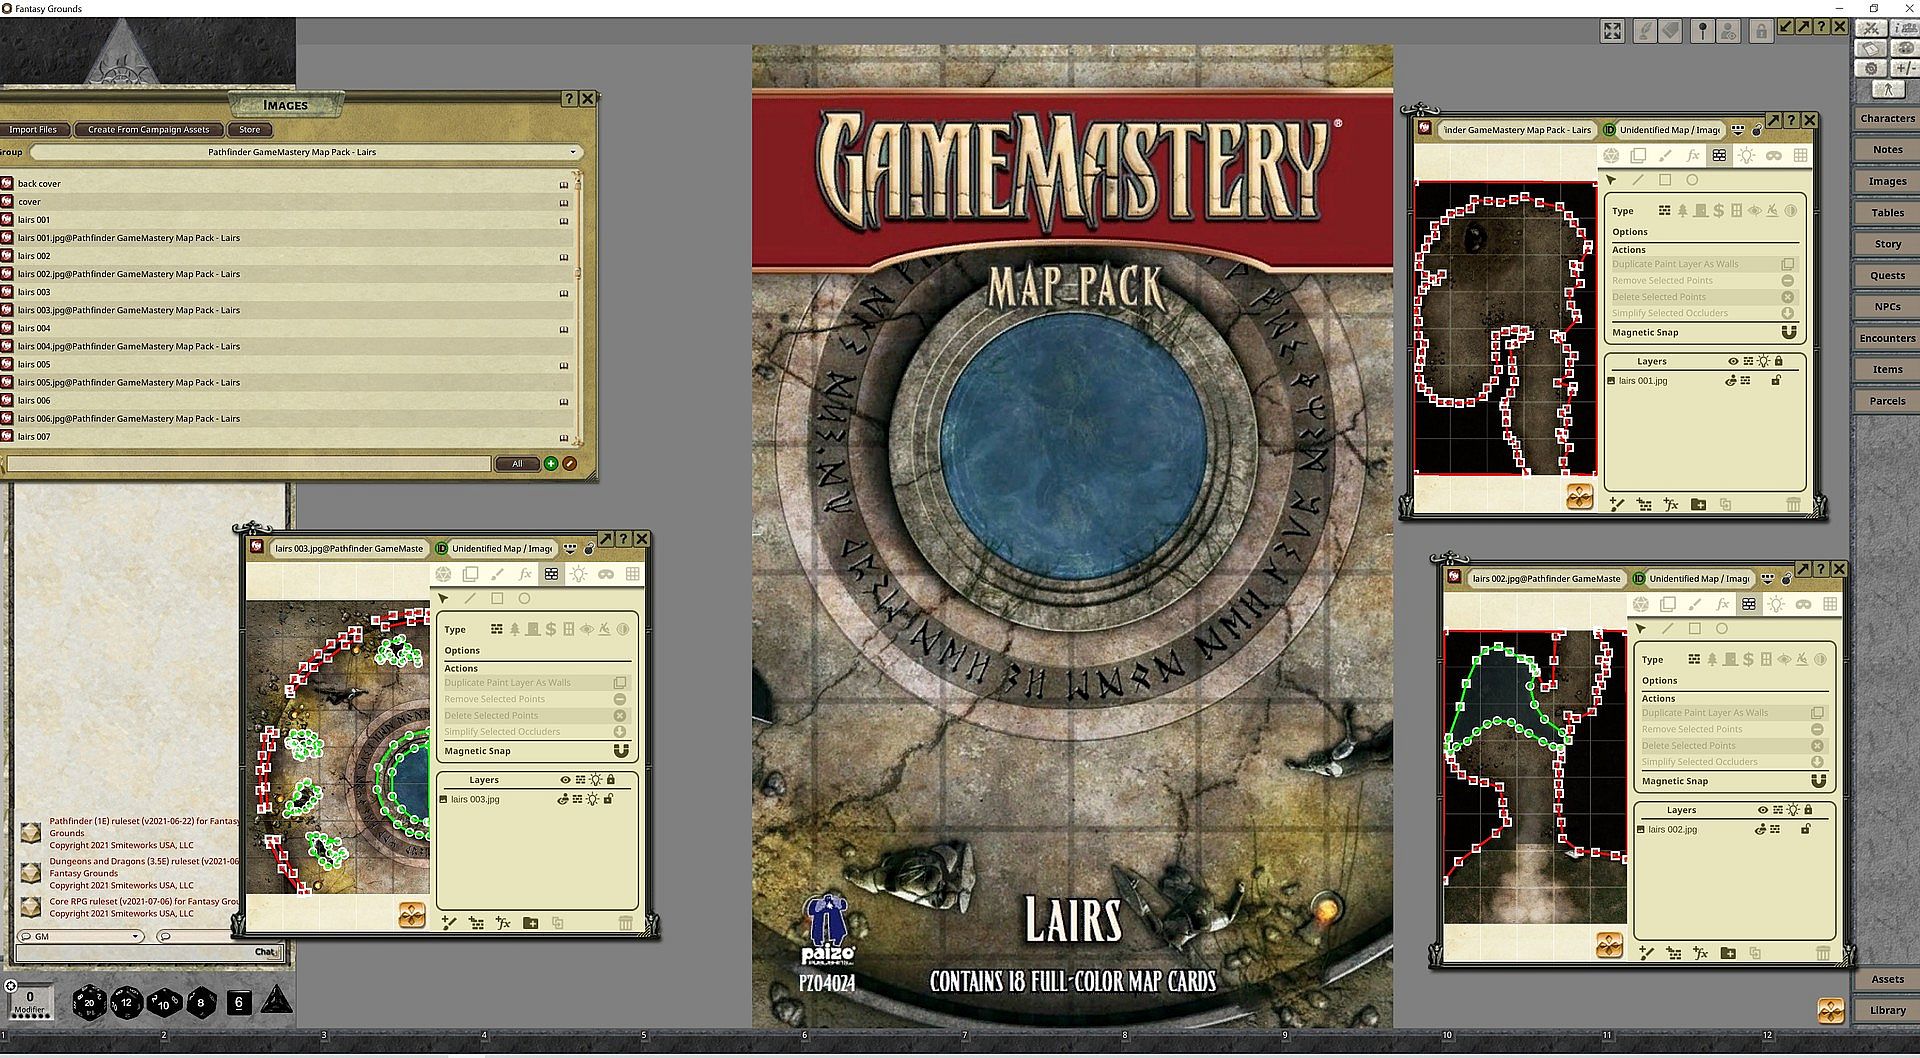
Task: Toggle lighting on the lairs 003.jpg layer
Action: 593,799
